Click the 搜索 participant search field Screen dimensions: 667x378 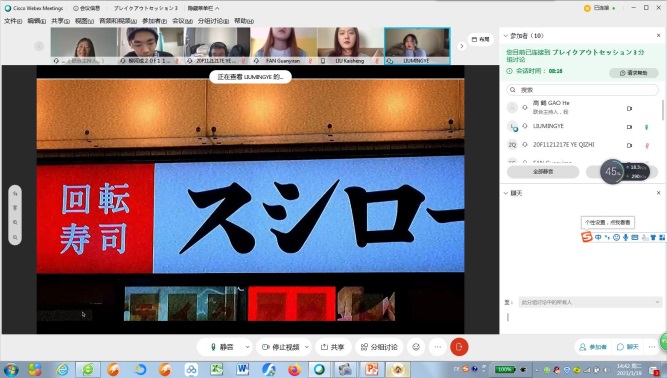pos(582,90)
